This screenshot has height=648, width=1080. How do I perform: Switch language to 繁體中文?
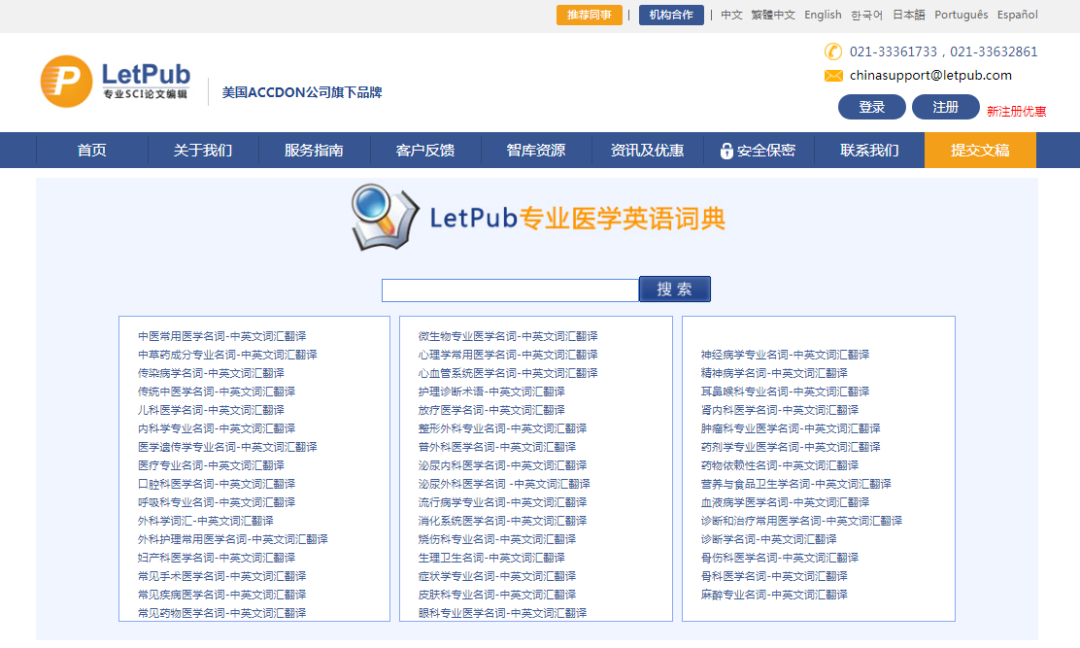(x=773, y=14)
